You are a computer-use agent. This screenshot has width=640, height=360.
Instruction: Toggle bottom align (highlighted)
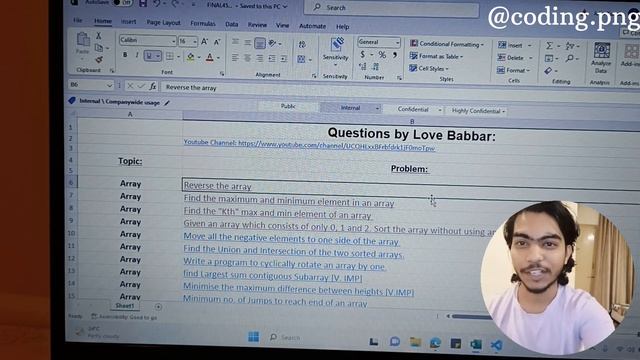coord(260,43)
